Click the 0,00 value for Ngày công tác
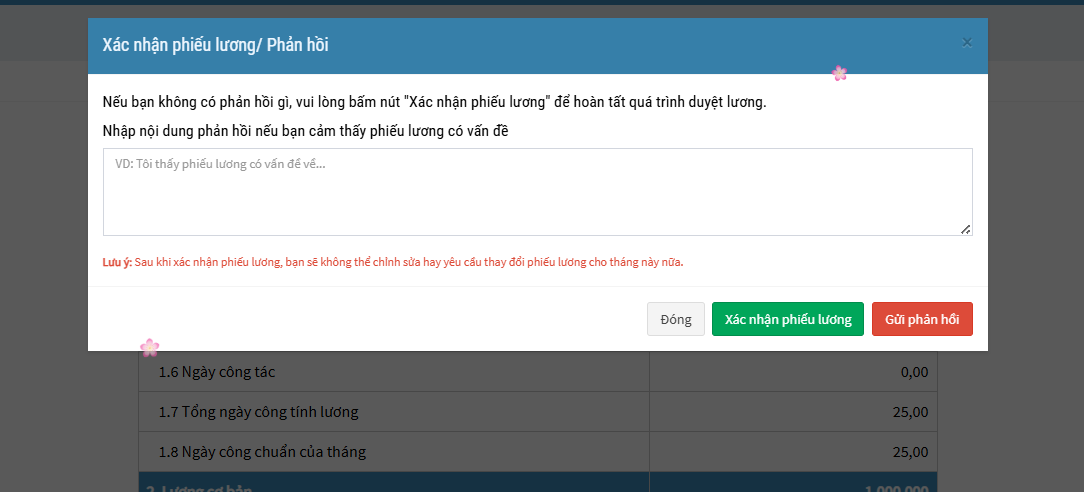 coord(913,372)
